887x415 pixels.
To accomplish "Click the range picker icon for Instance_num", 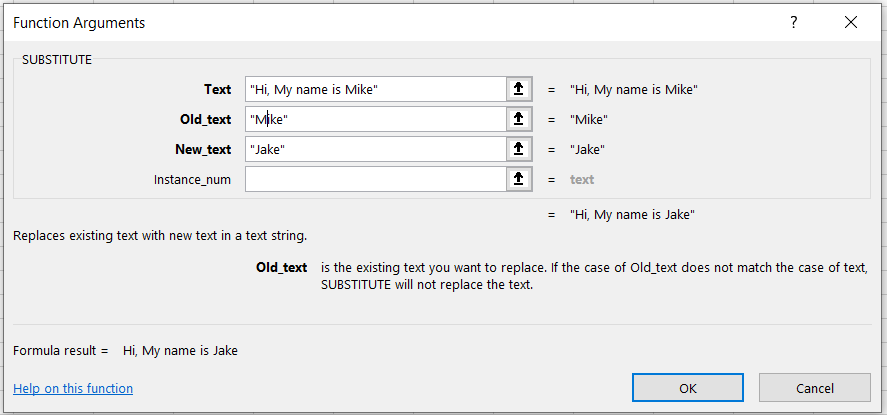I will 518,179.
